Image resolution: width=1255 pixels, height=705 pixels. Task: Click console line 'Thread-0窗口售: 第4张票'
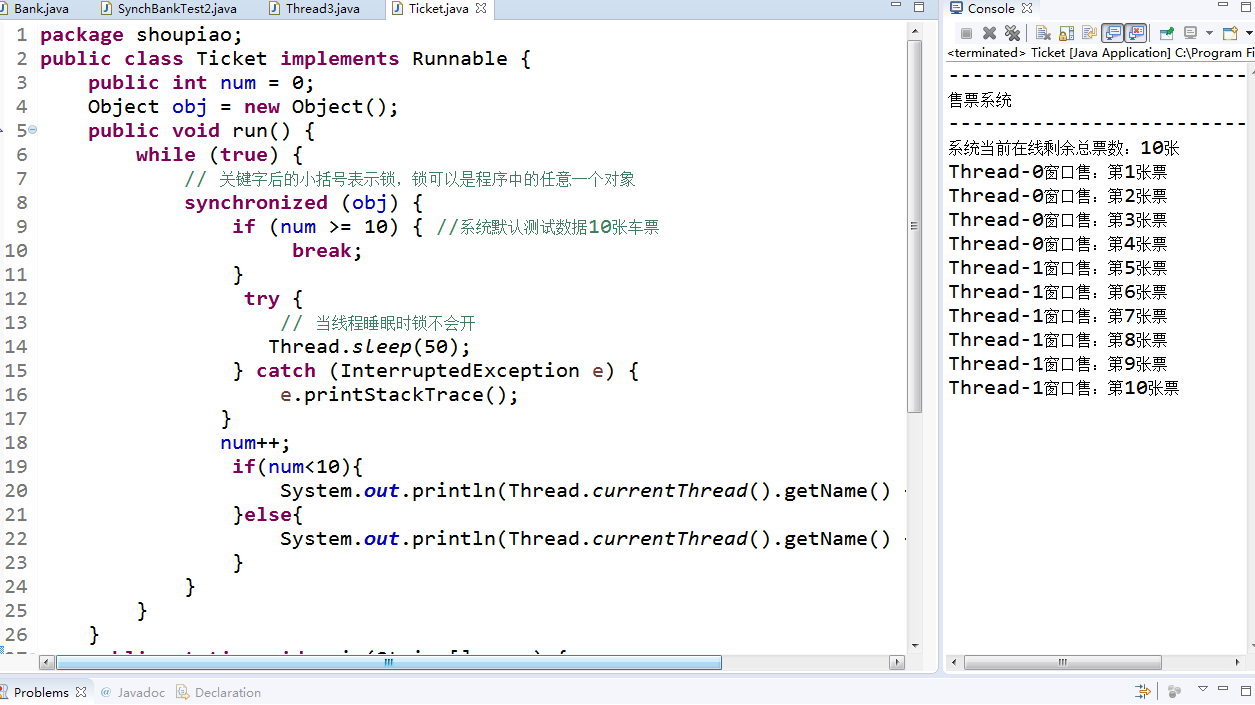[x=1058, y=244]
